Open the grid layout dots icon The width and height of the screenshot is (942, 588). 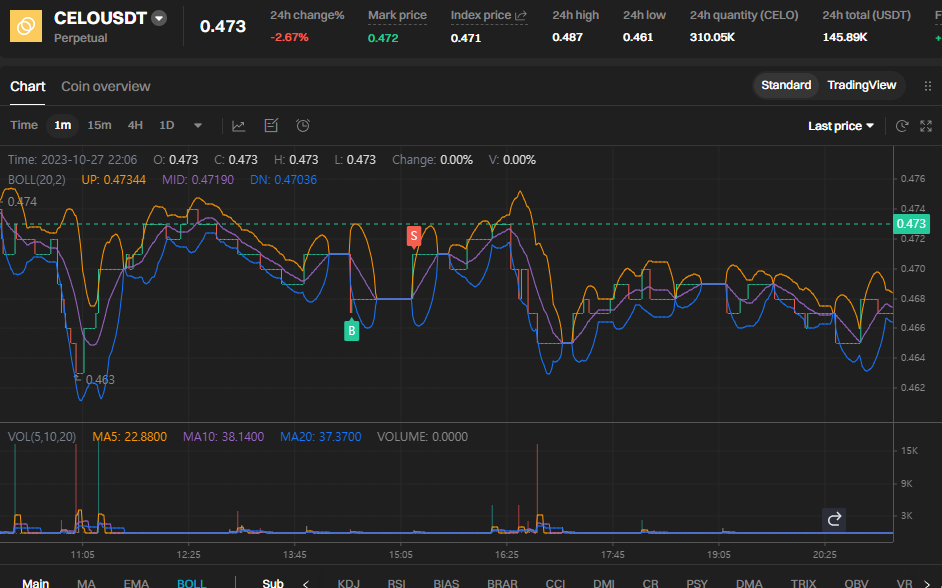pos(928,86)
